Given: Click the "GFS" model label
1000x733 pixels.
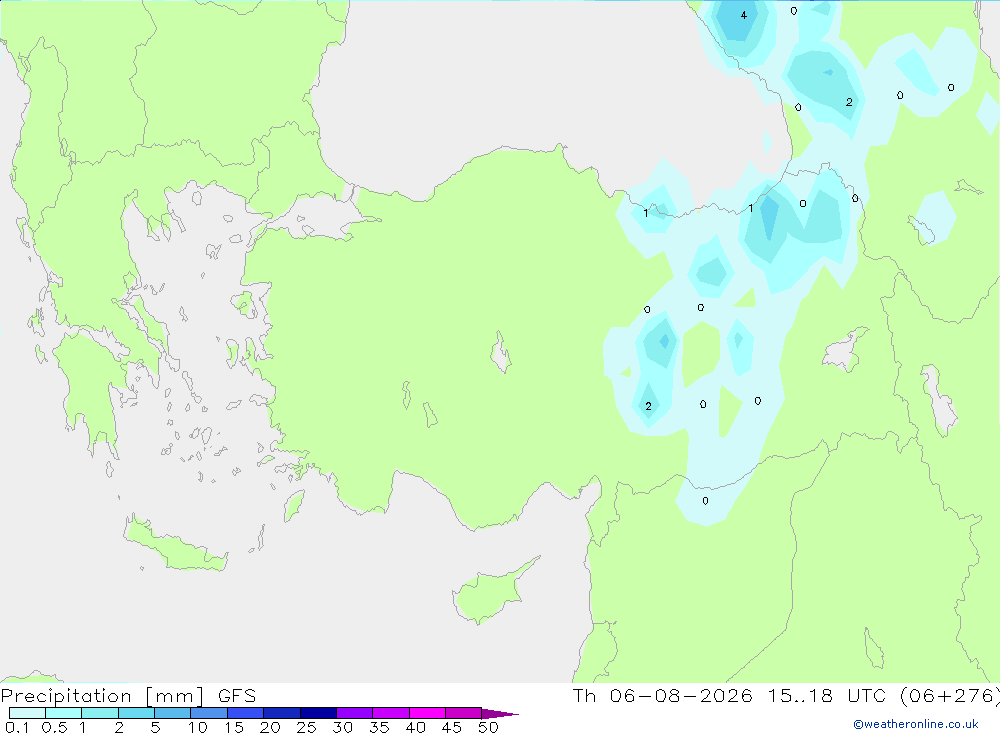Looking at the screenshot, I should coord(237,695).
